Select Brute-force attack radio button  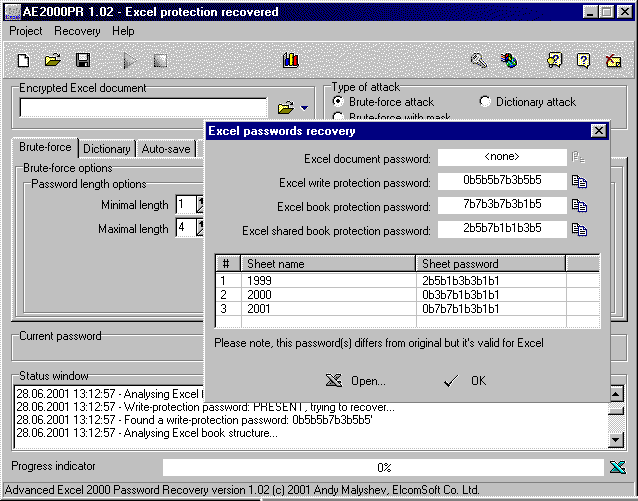(x=338, y=102)
